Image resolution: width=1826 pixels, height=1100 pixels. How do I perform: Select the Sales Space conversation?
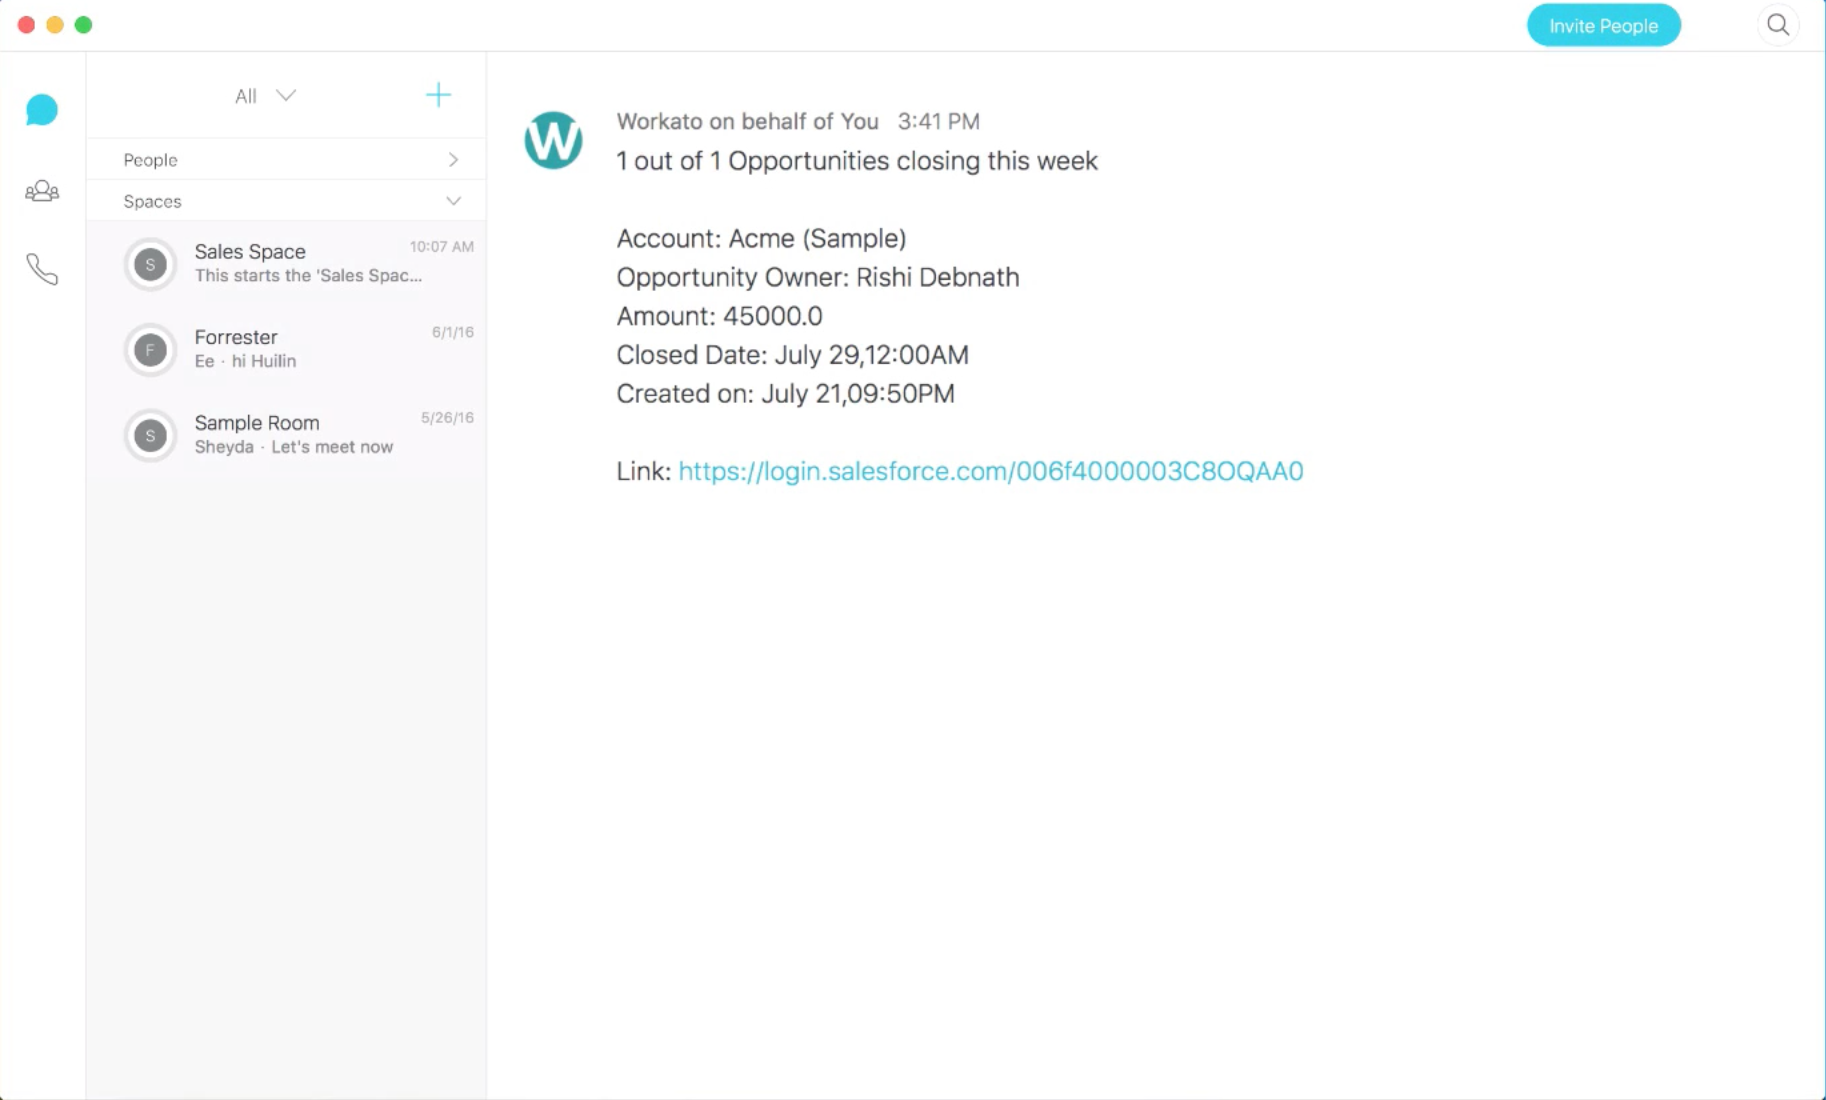pyautogui.click(x=286, y=264)
